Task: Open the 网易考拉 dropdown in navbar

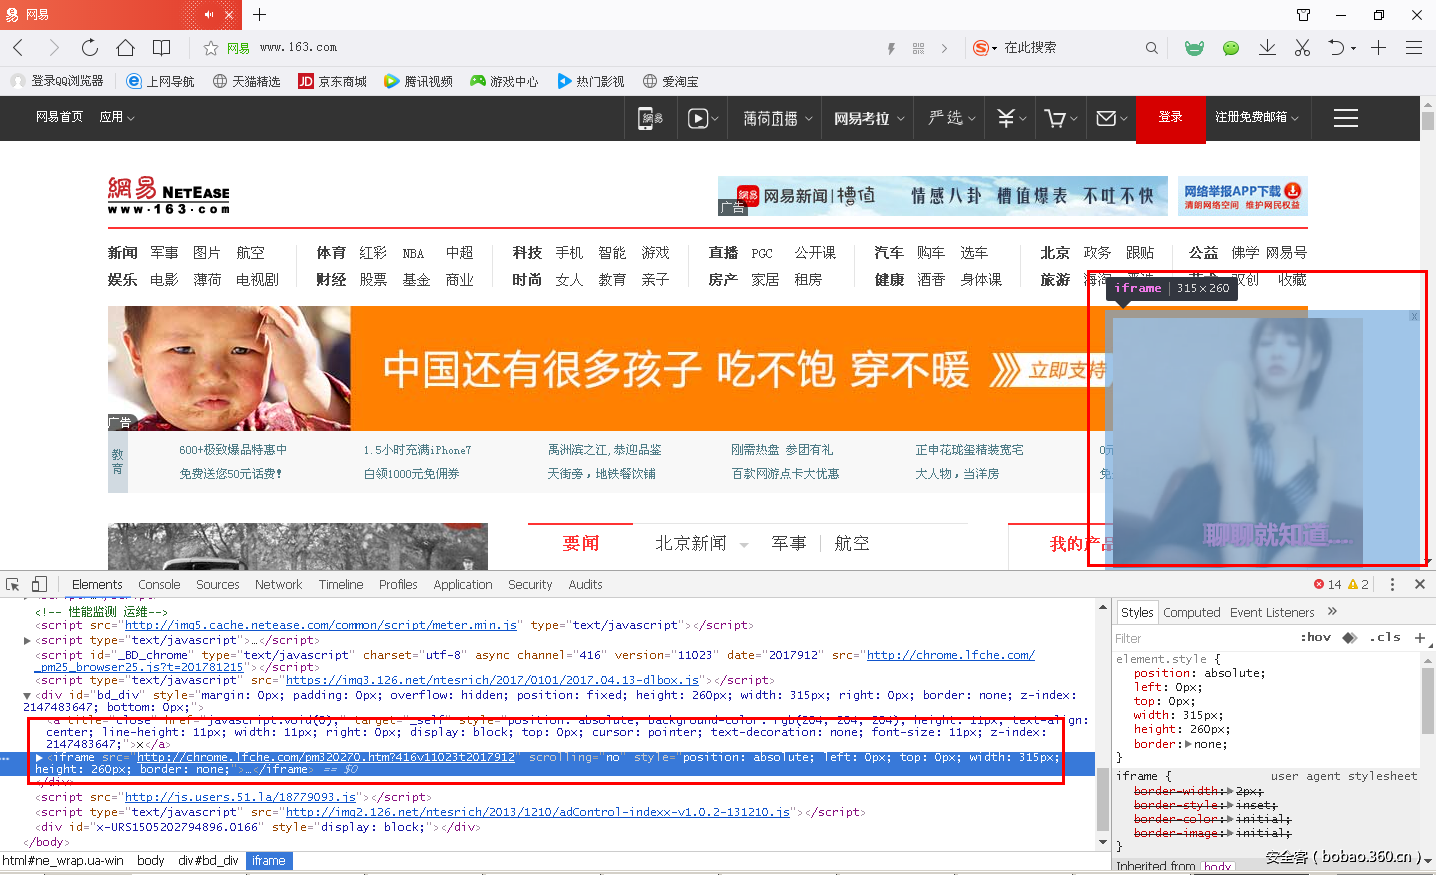Action: (866, 117)
